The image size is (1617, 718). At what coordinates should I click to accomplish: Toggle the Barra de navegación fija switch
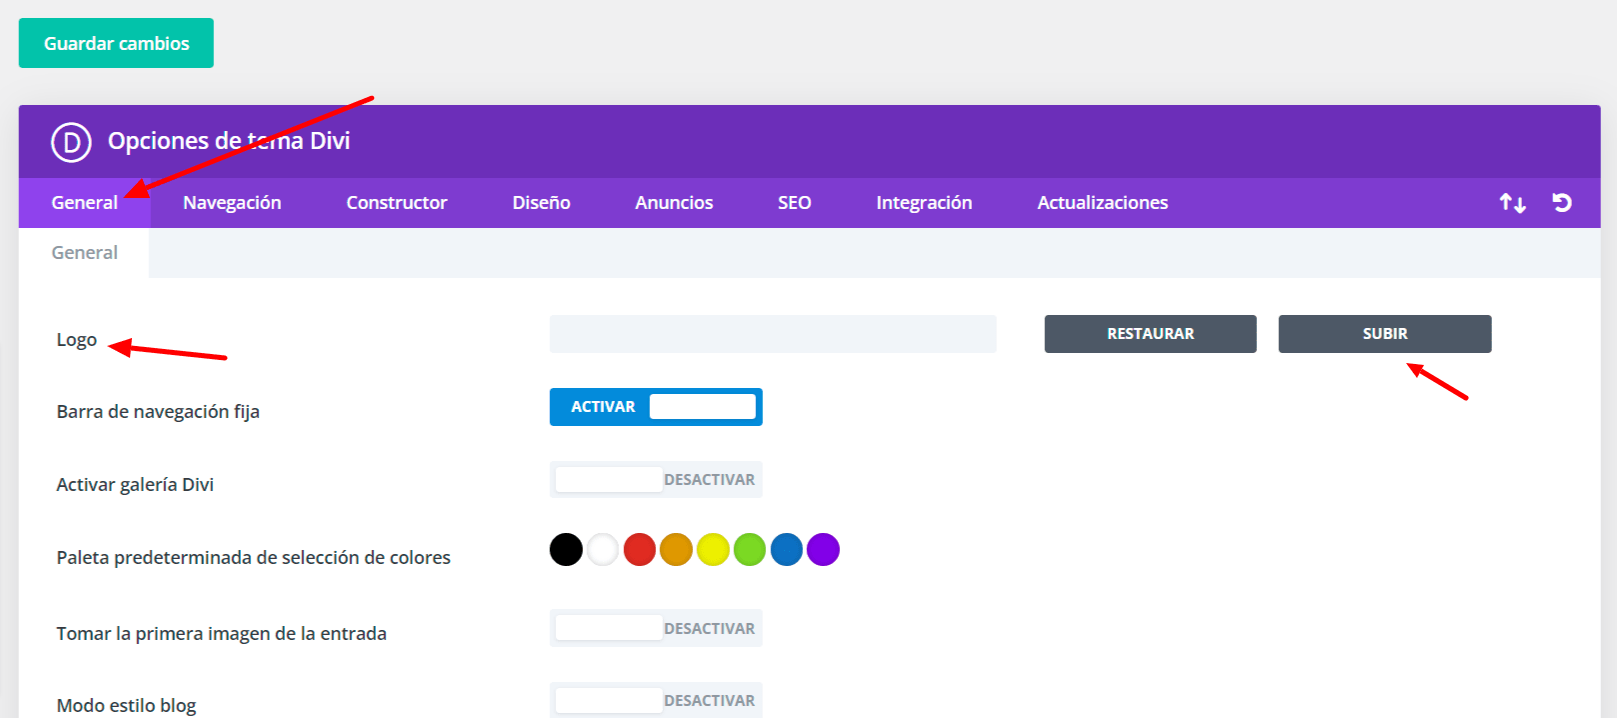coord(656,407)
